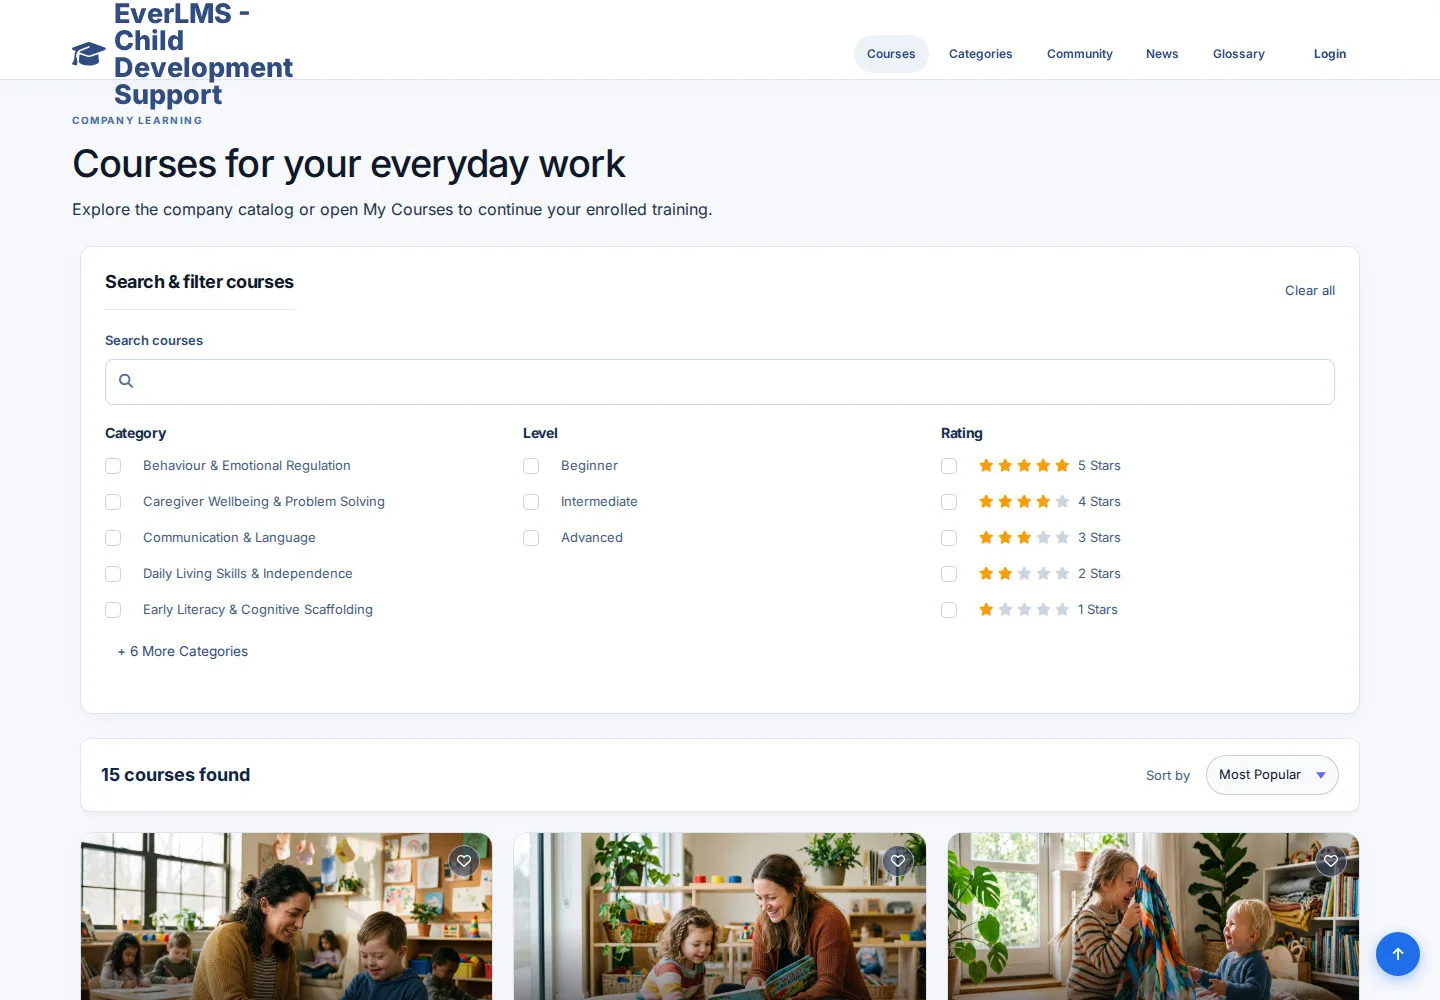Focus the Search courses input field
Viewport: 1440px width, 1000px height.
click(720, 382)
